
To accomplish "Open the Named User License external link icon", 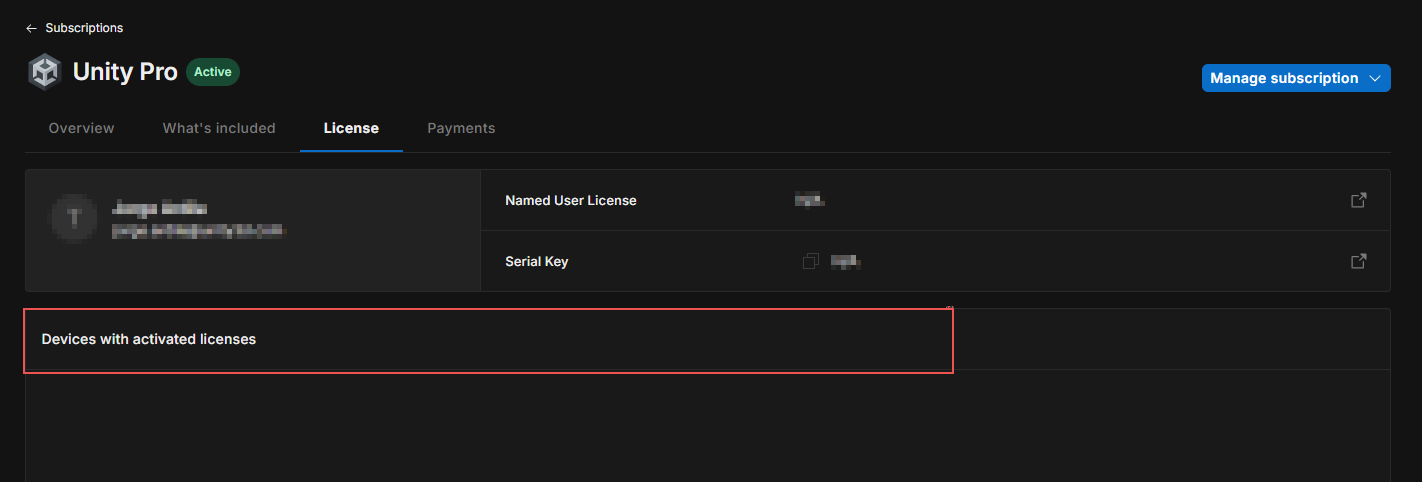I will click(x=1359, y=200).
